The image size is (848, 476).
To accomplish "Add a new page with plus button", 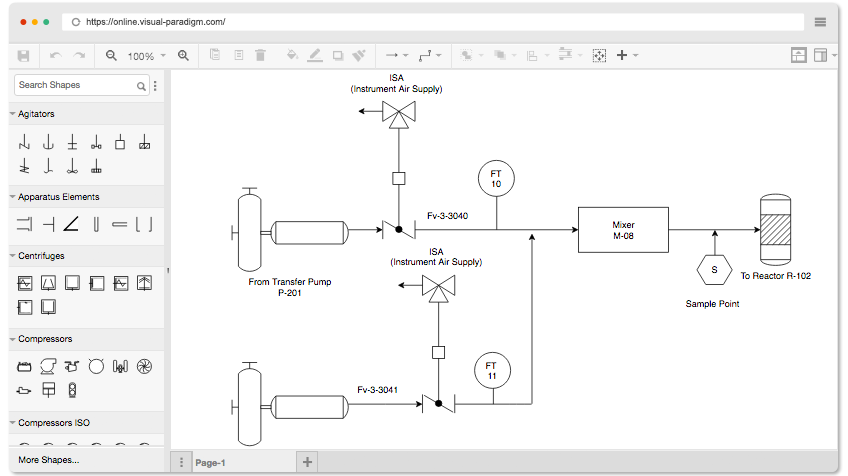I will tap(307, 462).
